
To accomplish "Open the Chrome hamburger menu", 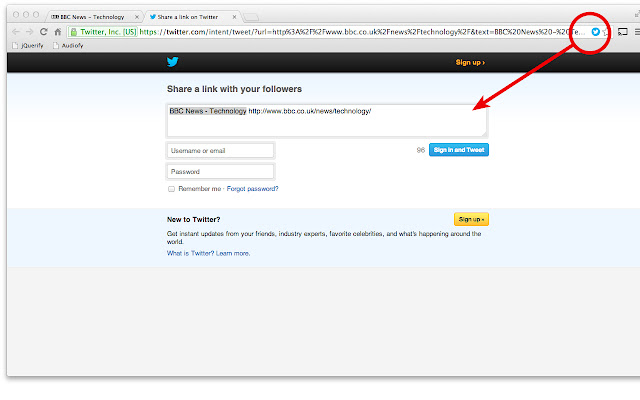I will click(637, 31).
